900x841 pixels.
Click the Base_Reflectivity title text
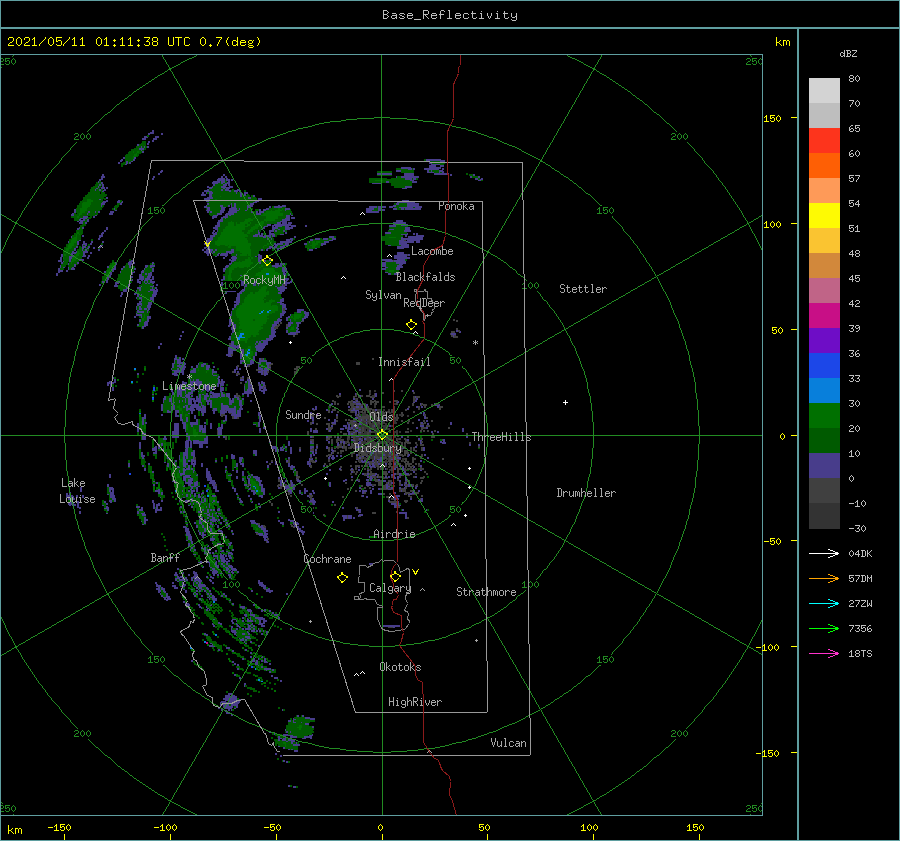click(x=450, y=15)
